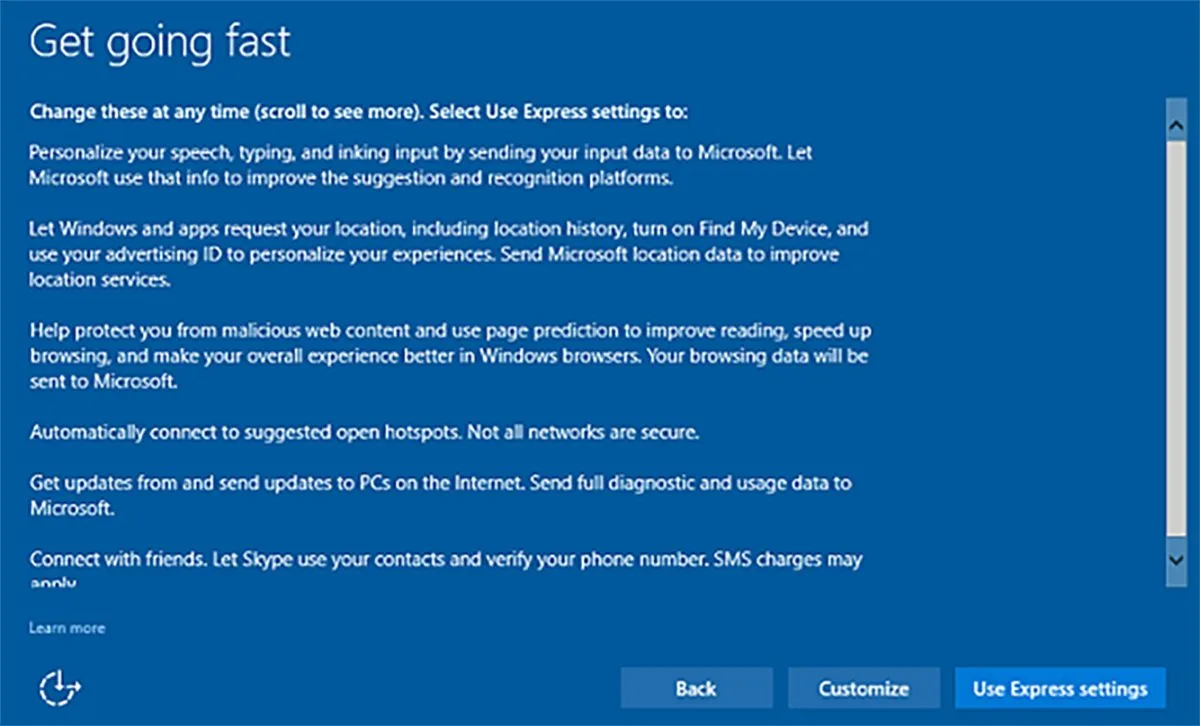Click the speech and typing personalization paragraph

pos(420,165)
